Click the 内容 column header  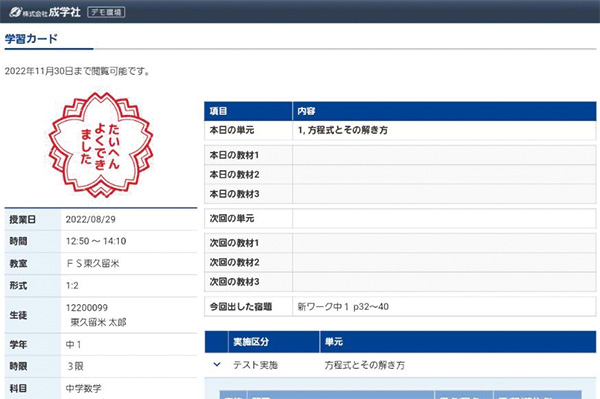point(307,111)
